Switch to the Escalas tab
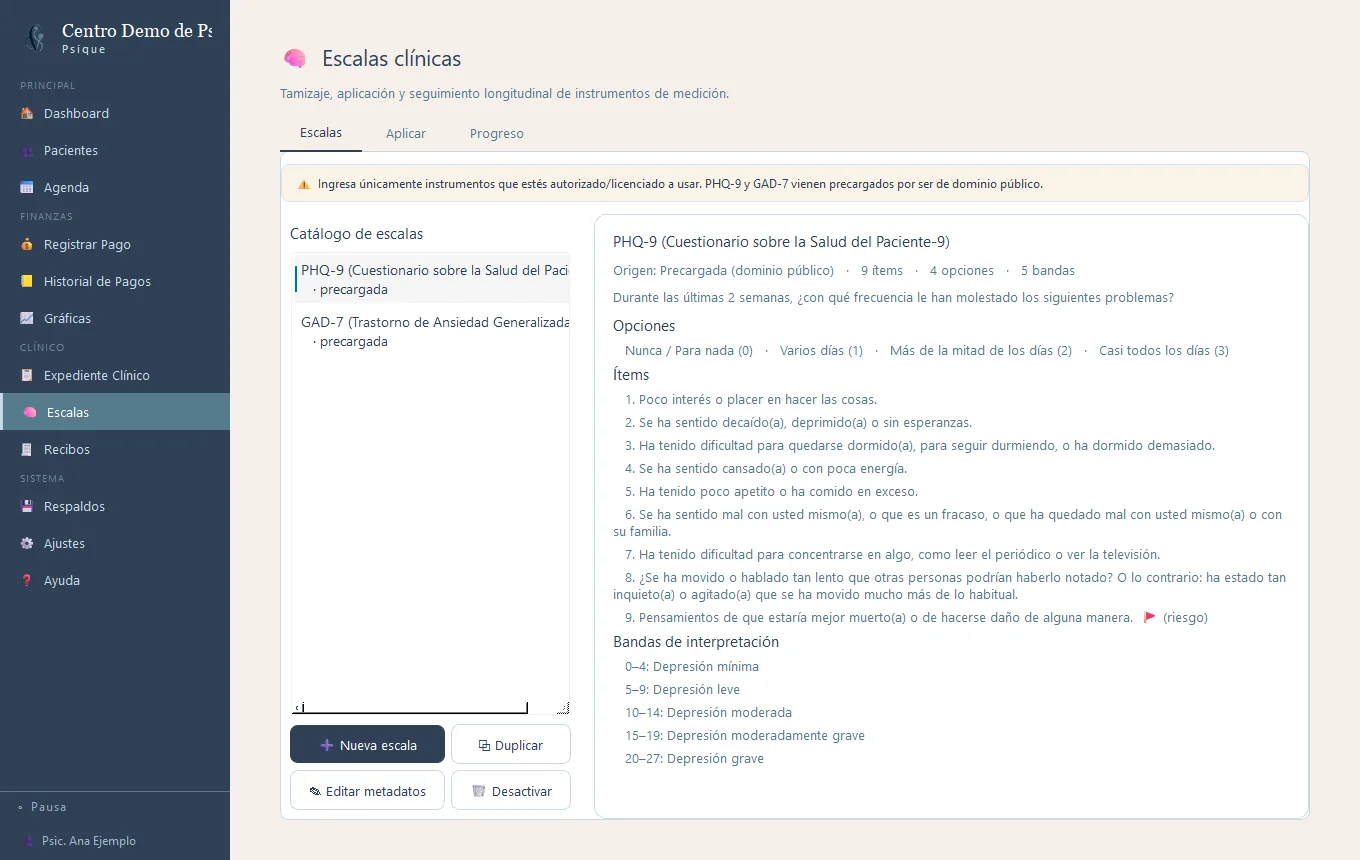1360x860 pixels. [x=321, y=133]
